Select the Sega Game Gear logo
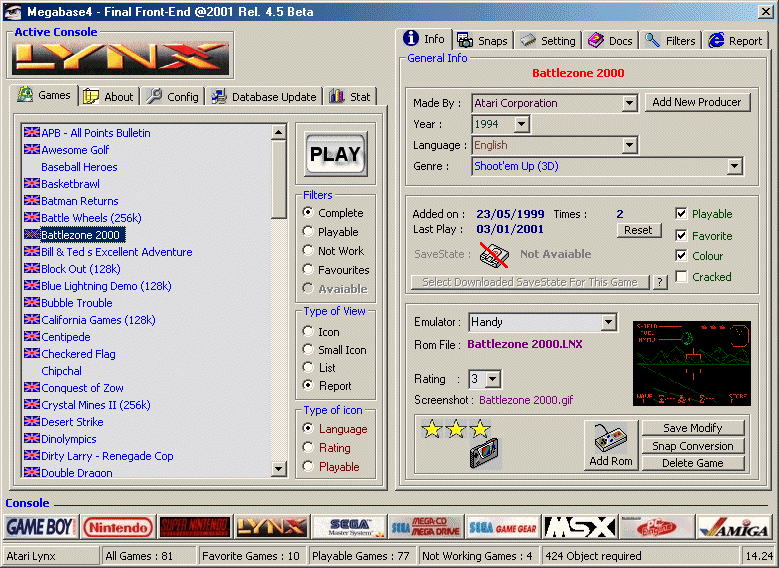Screen dimensions: 779x568 click(x=503, y=527)
